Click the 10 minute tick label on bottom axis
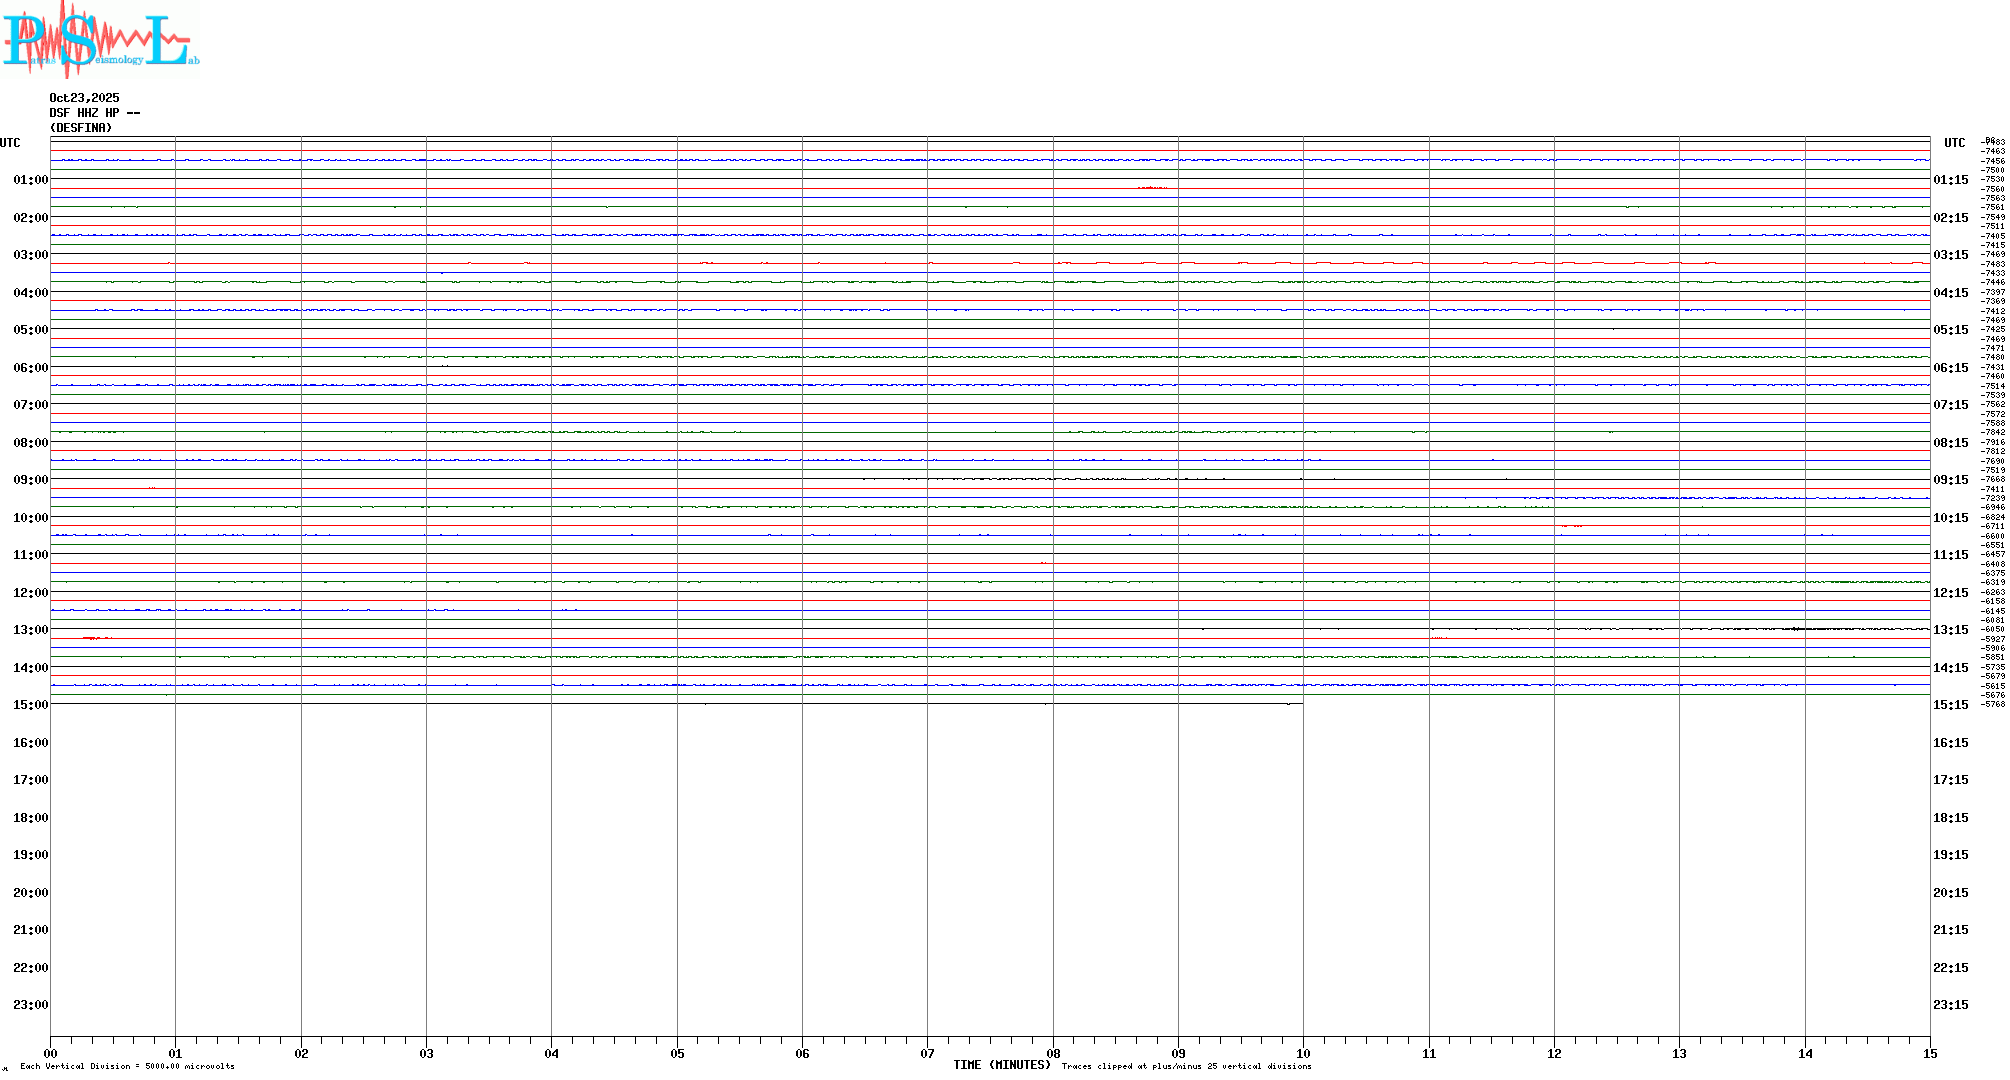 click(1303, 1053)
